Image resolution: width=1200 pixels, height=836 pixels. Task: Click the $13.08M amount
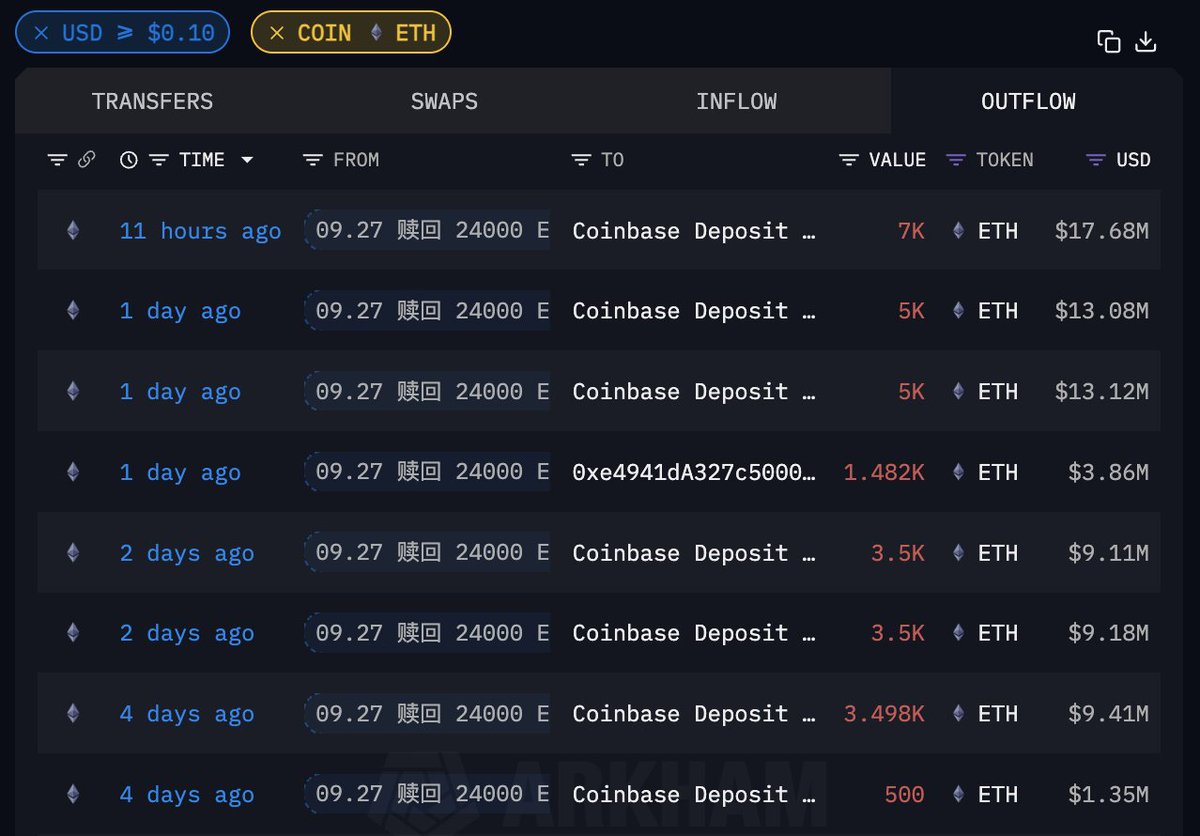point(1101,311)
